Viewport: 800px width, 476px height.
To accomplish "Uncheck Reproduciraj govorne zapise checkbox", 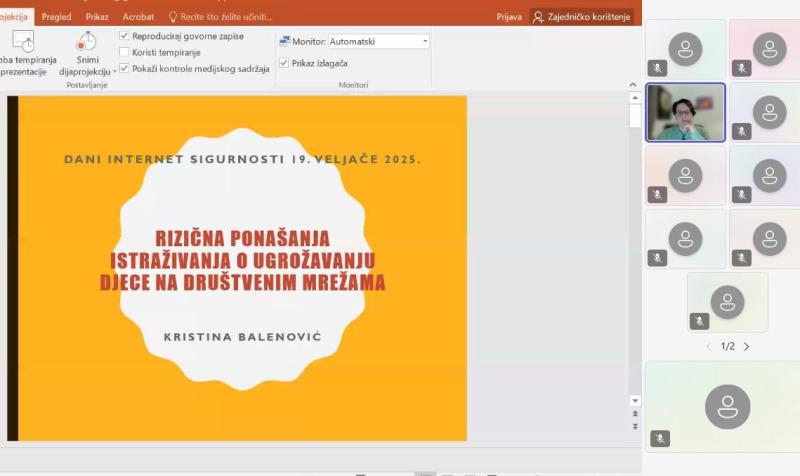I will point(124,36).
